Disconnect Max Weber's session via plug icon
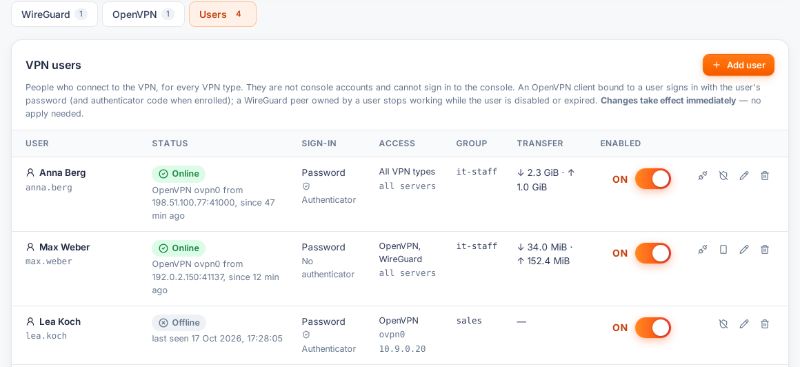This screenshot has width=800, height=367. [x=703, y=250]
